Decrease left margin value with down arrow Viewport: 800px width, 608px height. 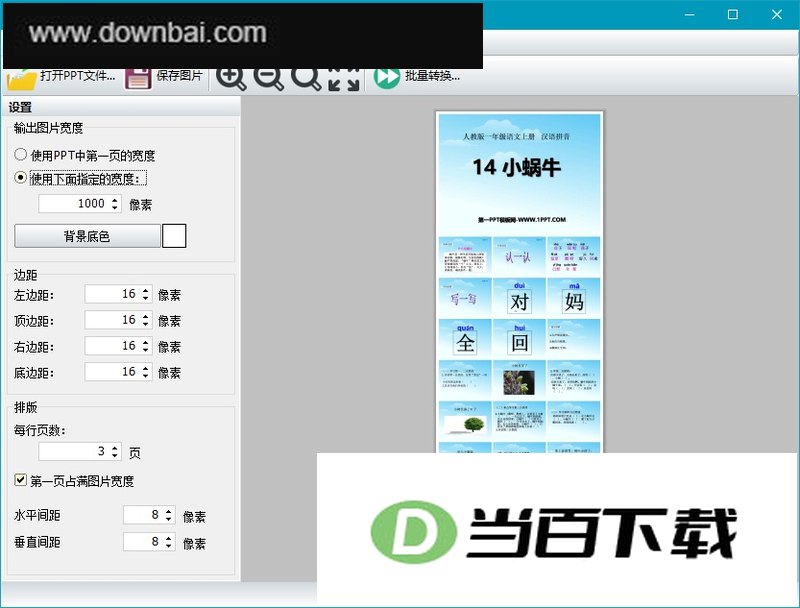tap(146, 298)
